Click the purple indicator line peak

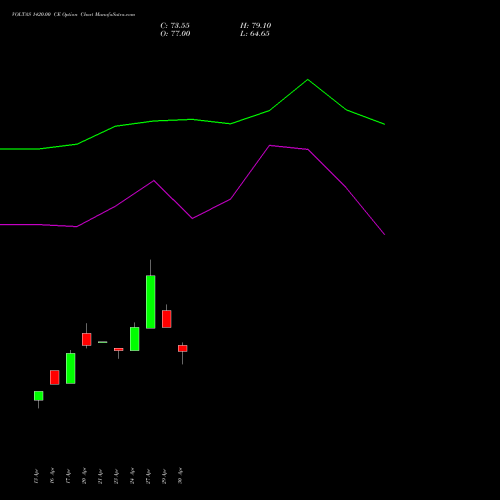click(270, 146)
